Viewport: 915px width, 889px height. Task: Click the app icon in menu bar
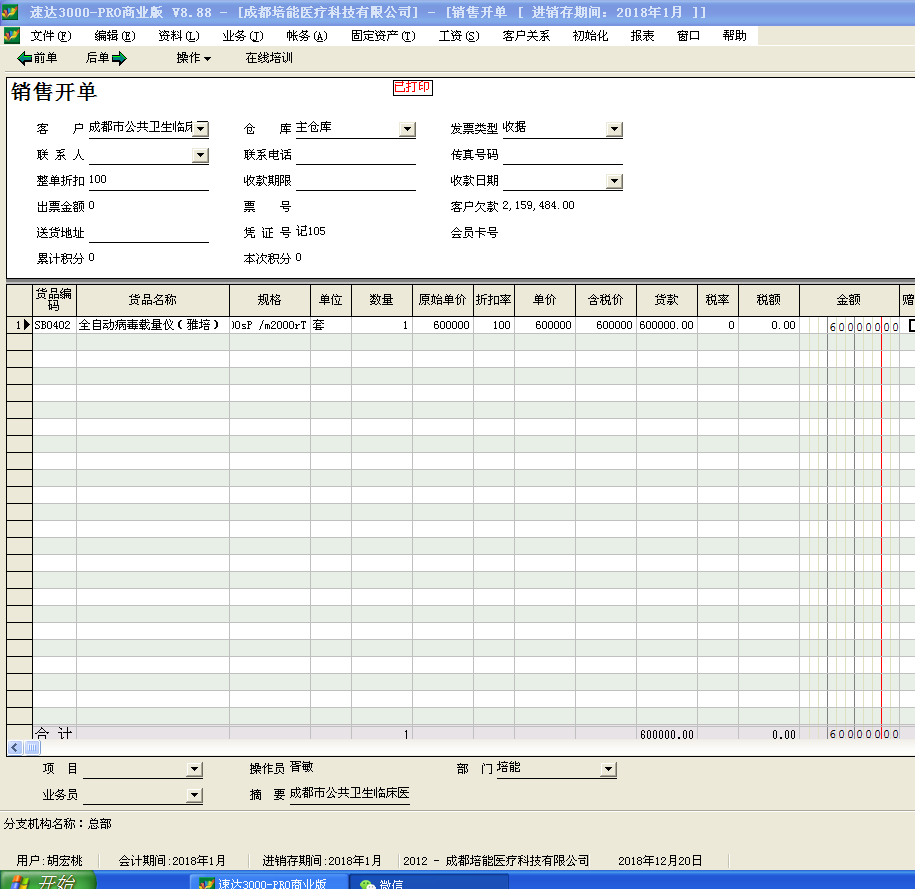12,35
